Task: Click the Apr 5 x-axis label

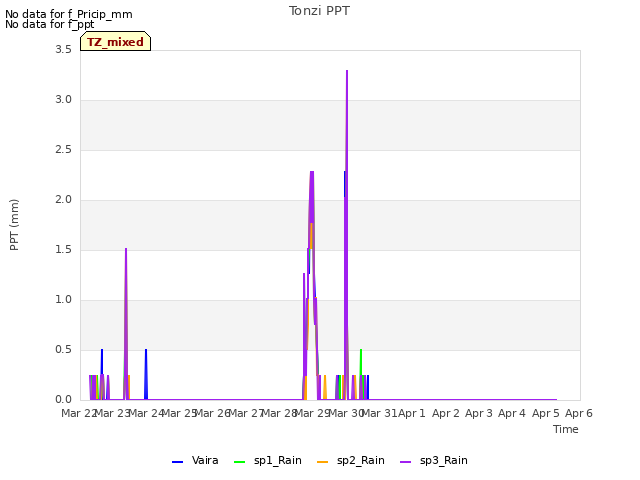Action: tap(546, 413)
